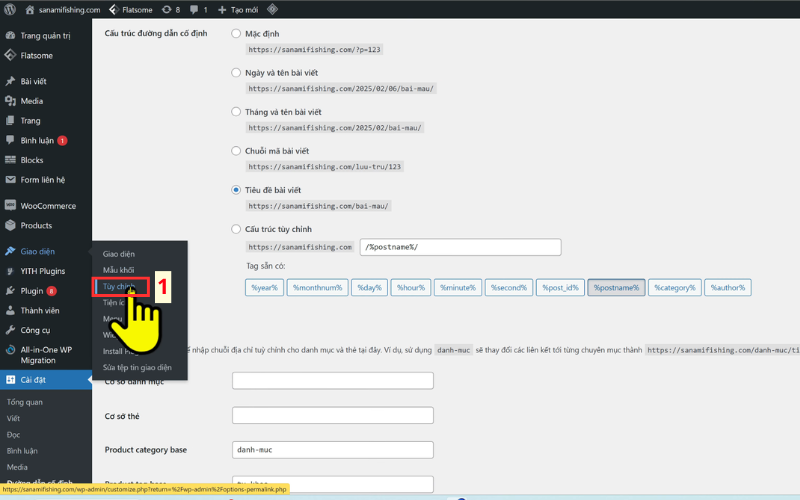The width and height of the screenshot is (800, 500).
Task: Insert the %post_id% tag button
Action: click(x=560, y=287)
